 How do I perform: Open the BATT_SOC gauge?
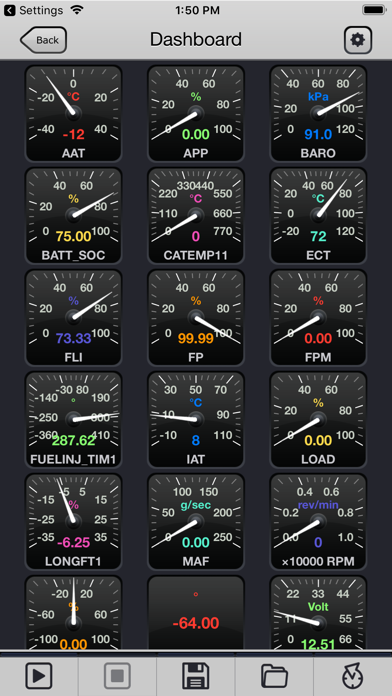click(x=73, y=216)
